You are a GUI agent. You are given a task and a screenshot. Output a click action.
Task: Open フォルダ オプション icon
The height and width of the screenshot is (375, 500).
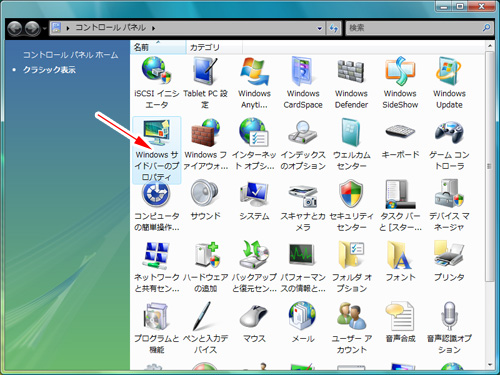pyautogui.click(x=351, y=255)
